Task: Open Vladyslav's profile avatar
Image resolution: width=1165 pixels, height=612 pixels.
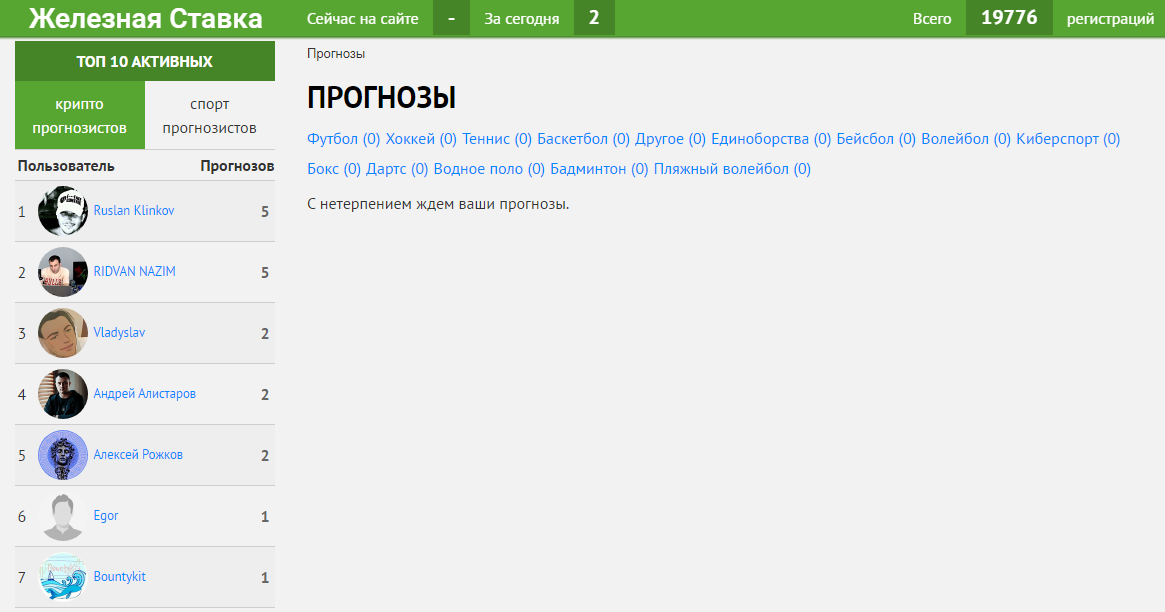Action: point(63,333)
